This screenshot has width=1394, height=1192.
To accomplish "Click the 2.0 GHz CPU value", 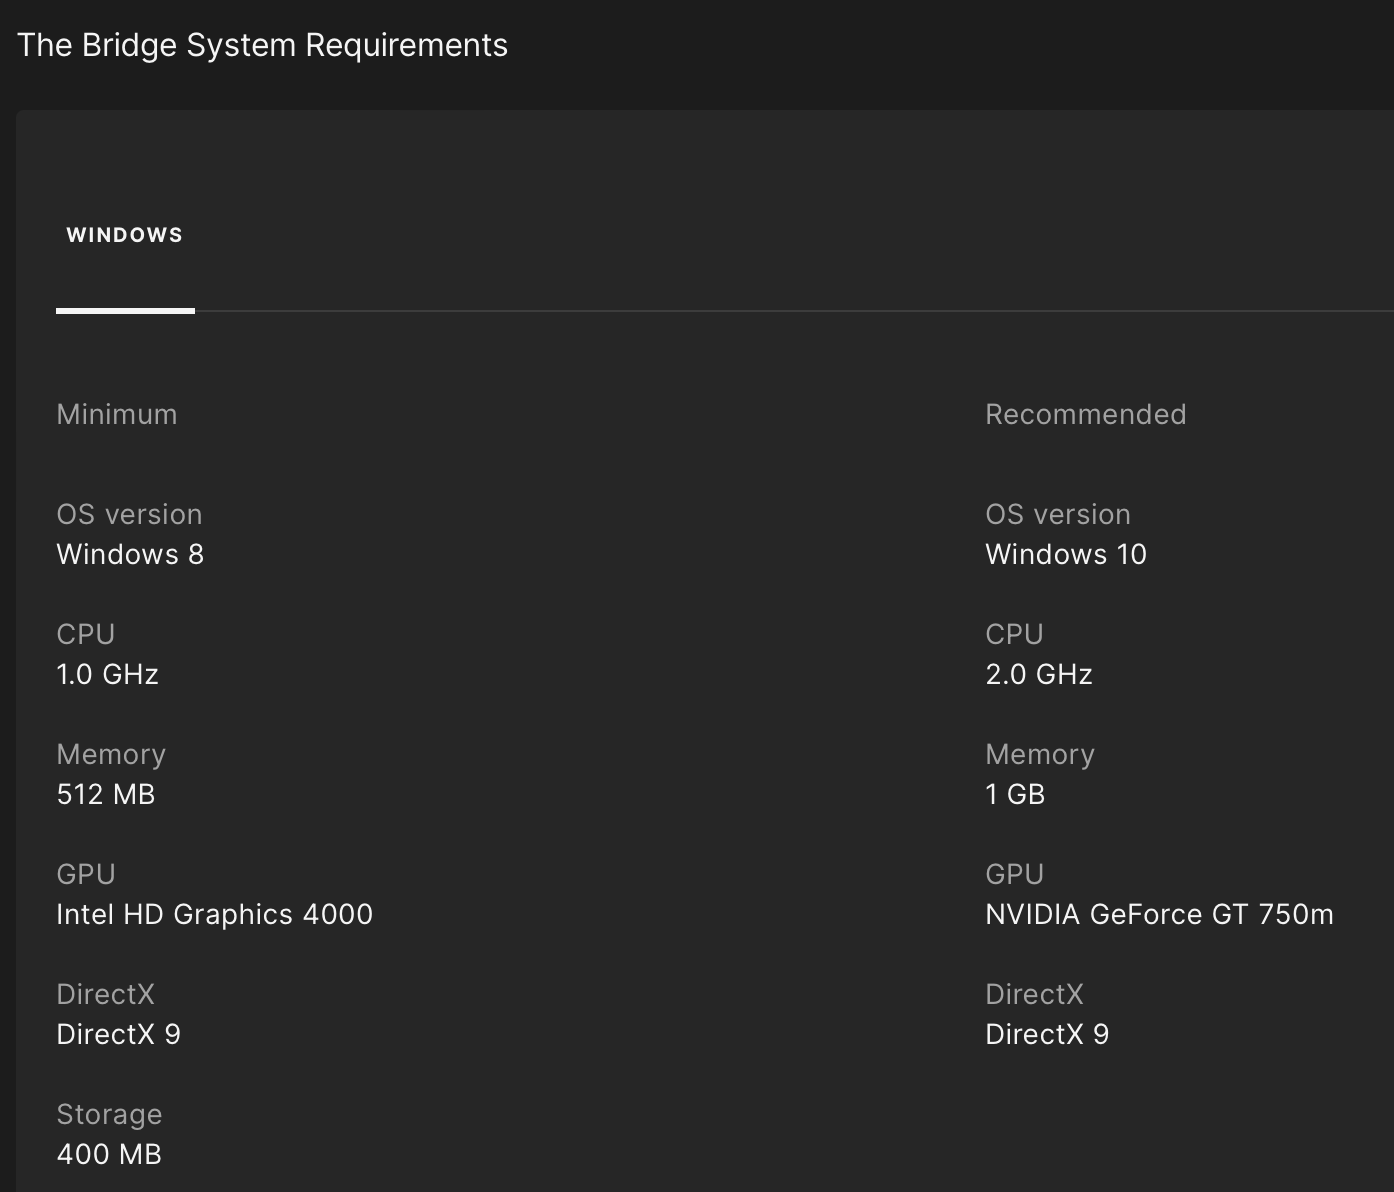I will [1038, 674].
